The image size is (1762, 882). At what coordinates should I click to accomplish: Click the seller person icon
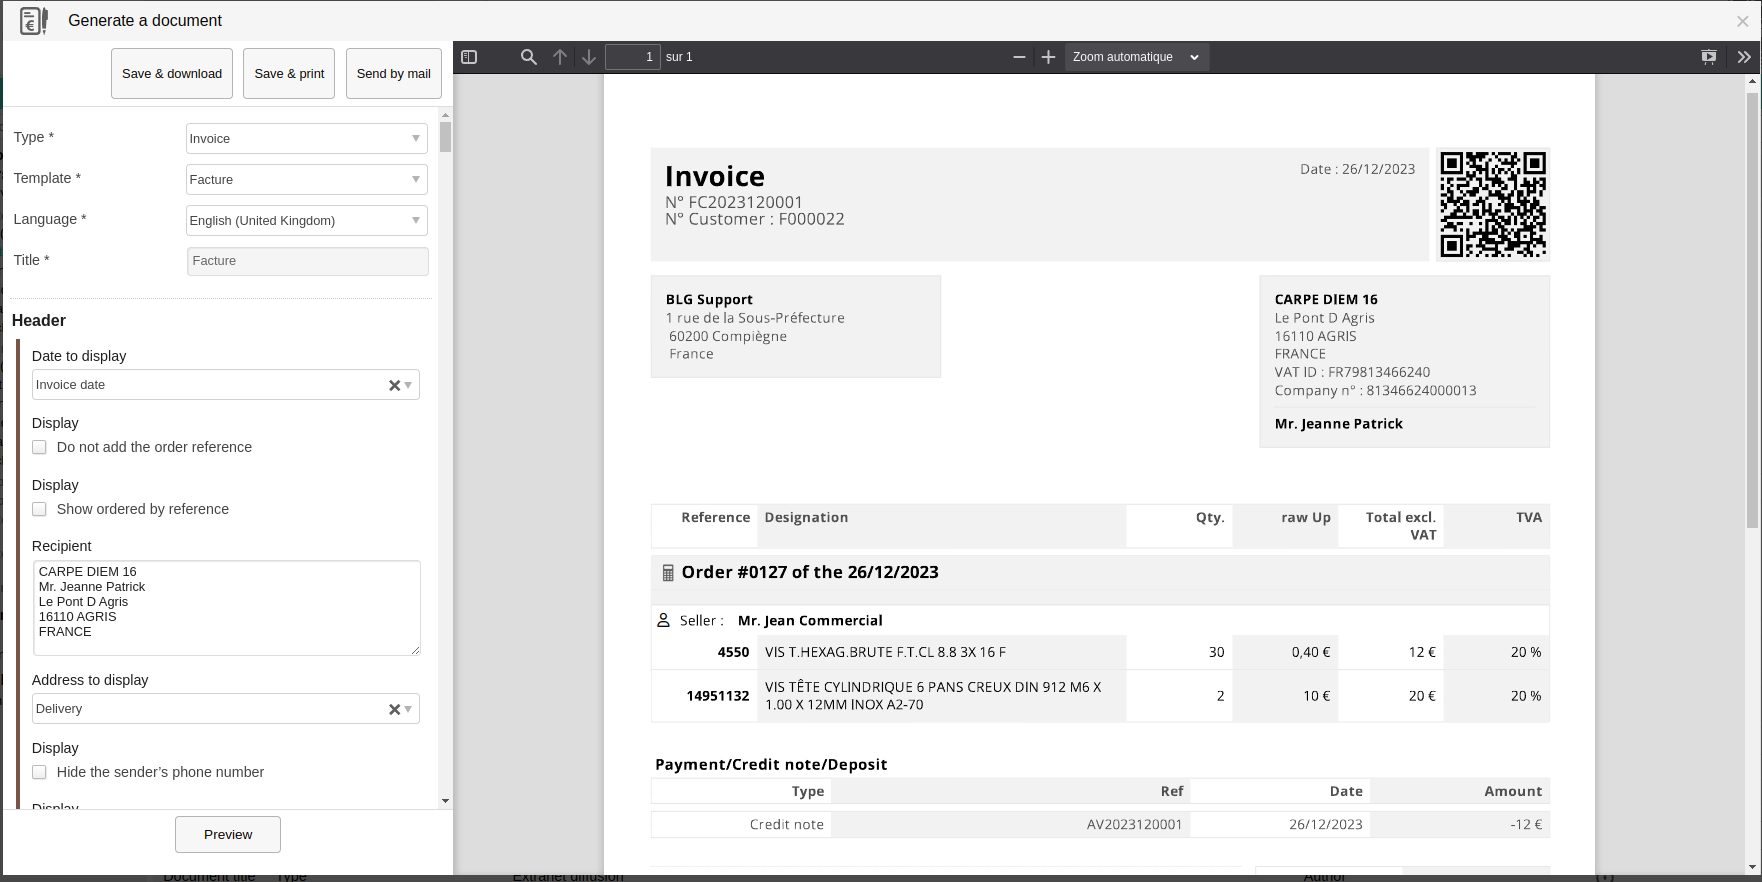(x=663, y=620)
